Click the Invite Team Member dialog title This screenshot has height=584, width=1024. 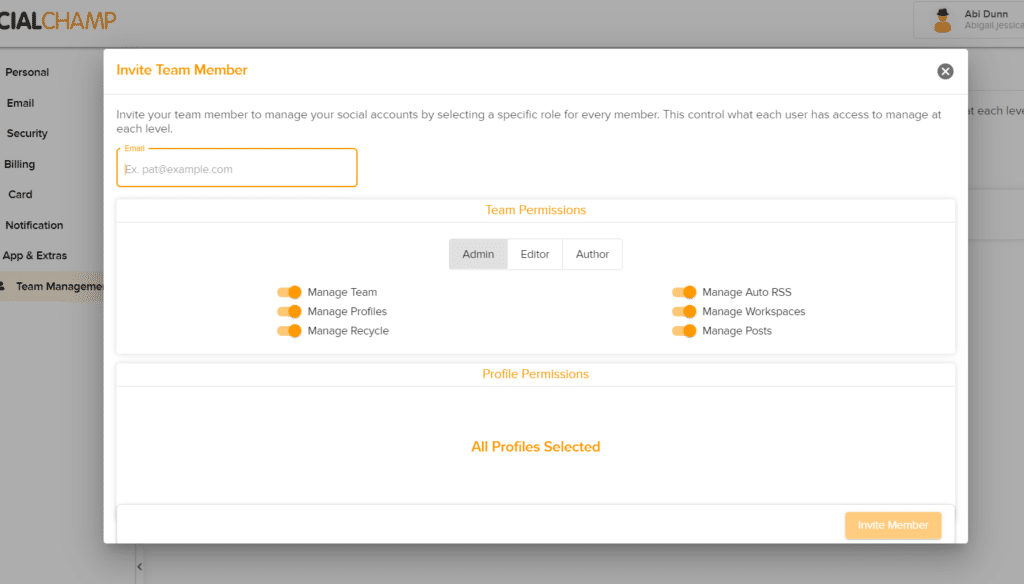182,70
